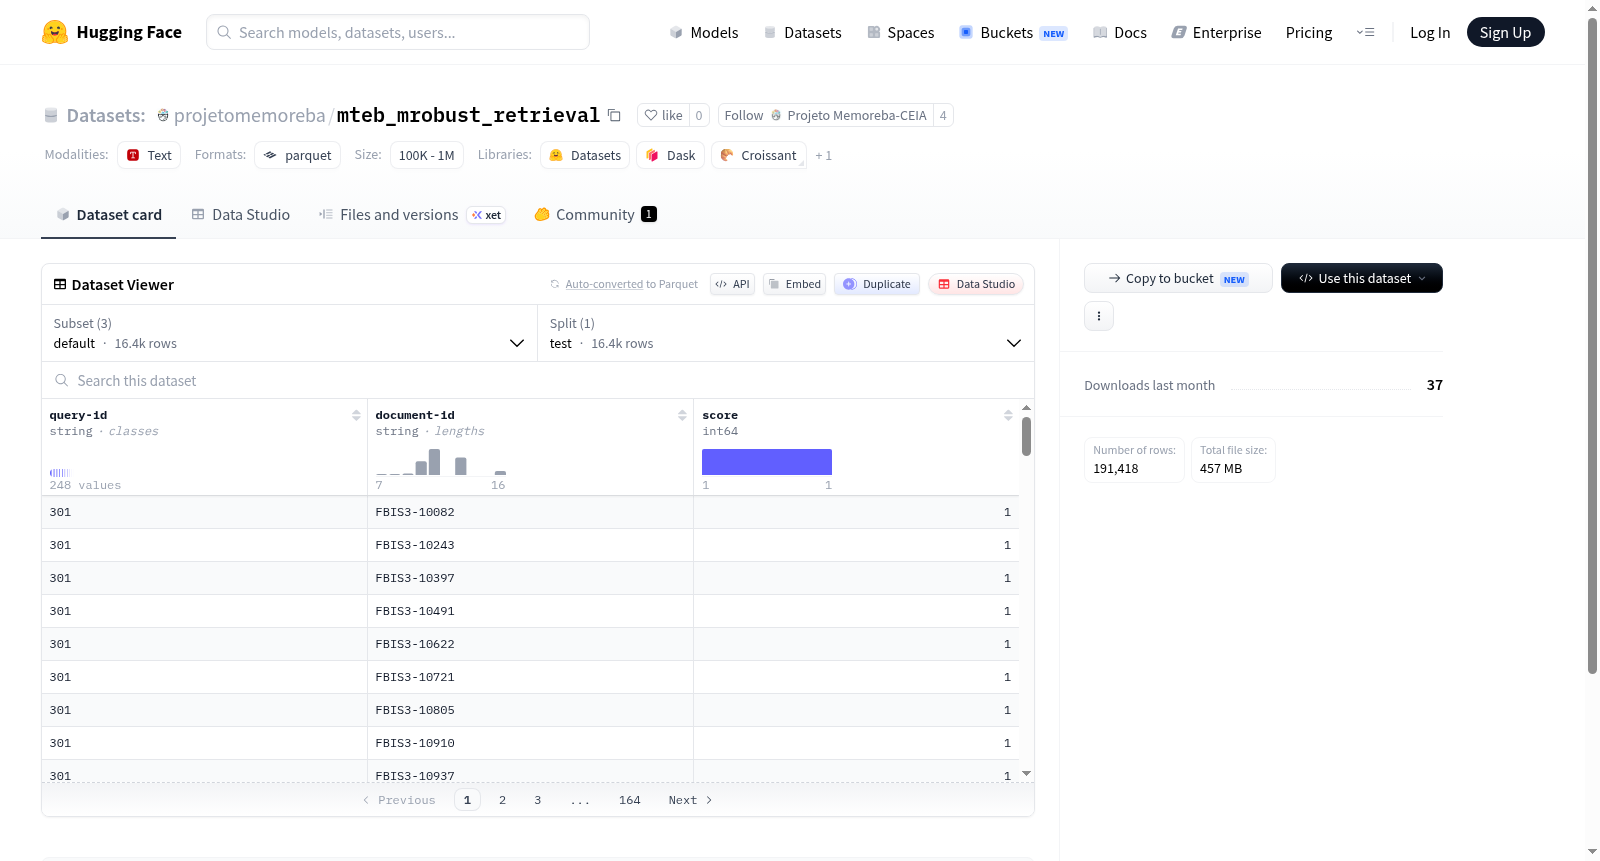Viewport: 1600px width, 861px height.
Task: Select the parquet format tag
Action: coord(298,155)
